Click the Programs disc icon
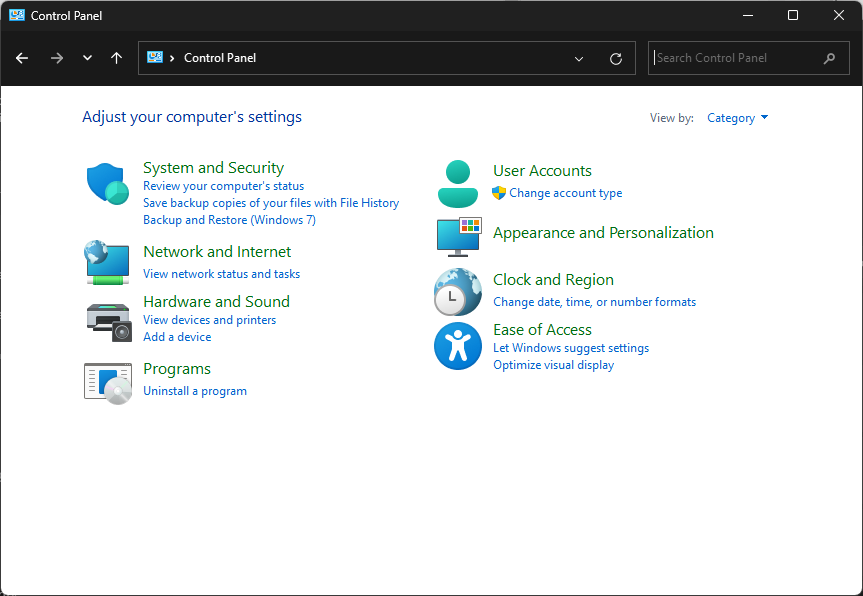 click(x=108, y=384)
